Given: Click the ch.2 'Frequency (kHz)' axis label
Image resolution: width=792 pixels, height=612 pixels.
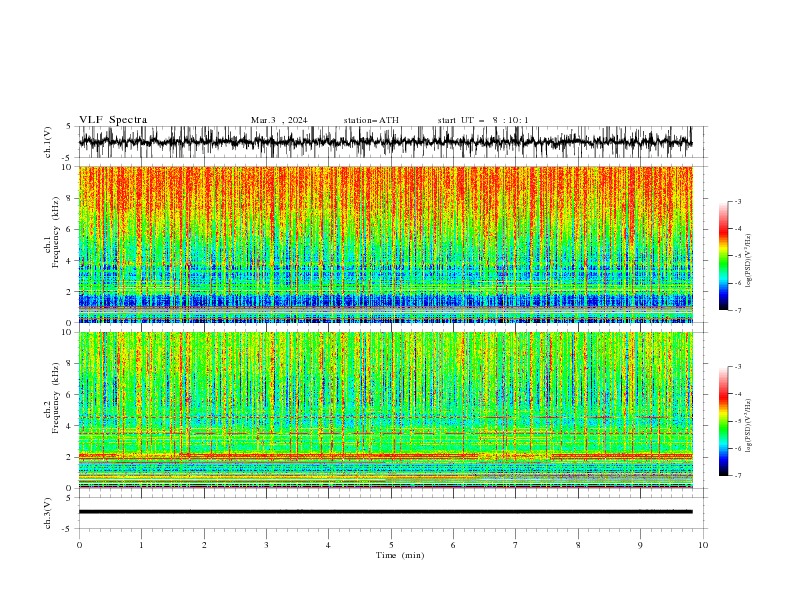Looking at the screenshot, I should point(55,398).
